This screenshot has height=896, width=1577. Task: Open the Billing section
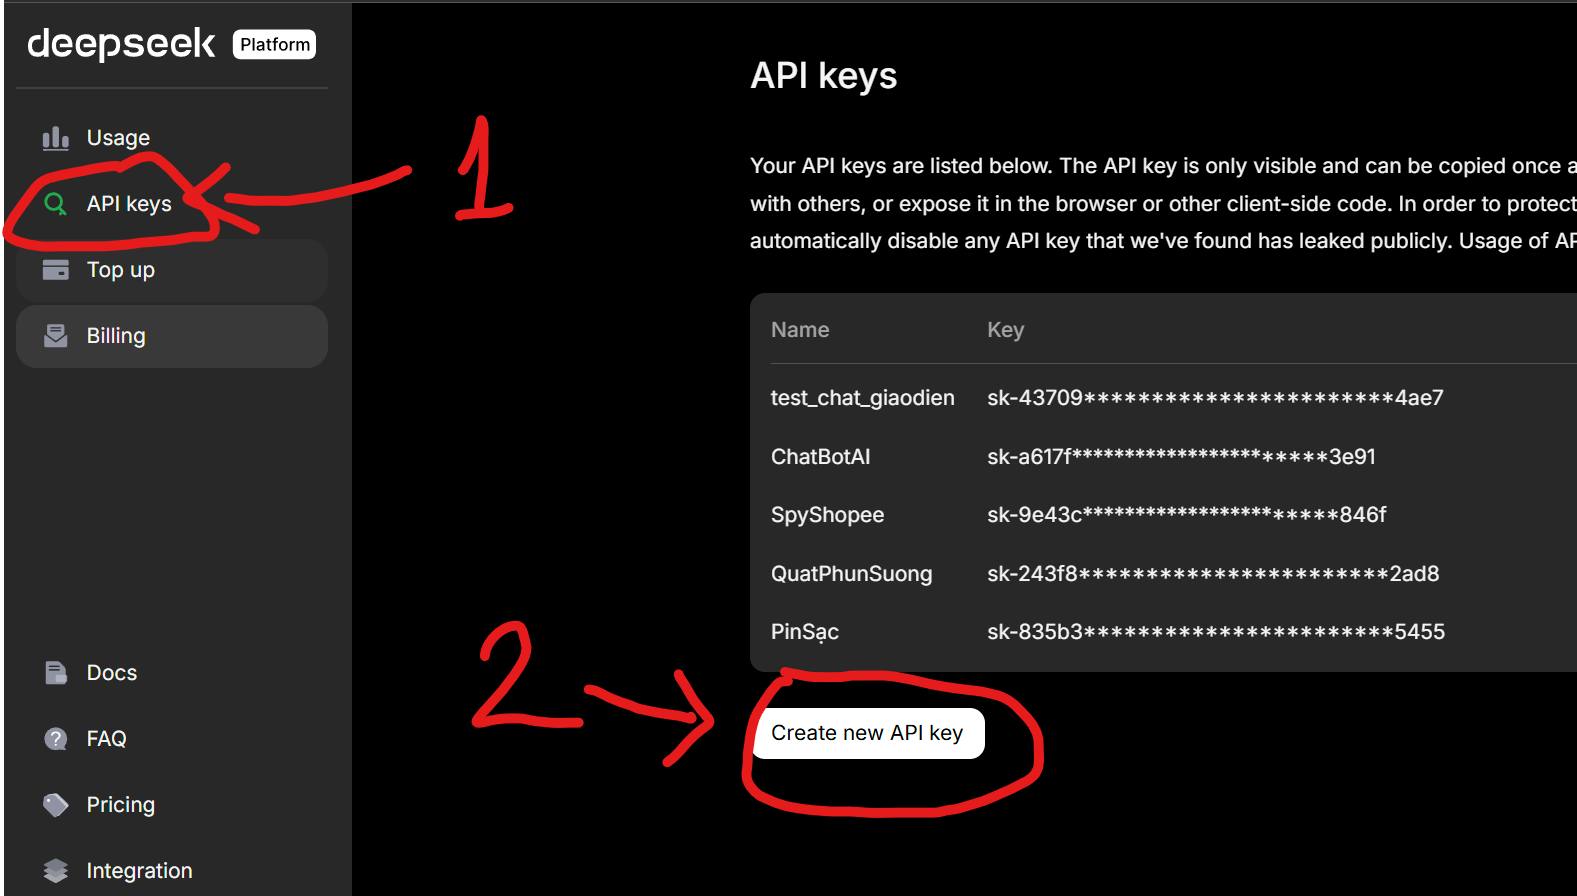pos(116,336)
